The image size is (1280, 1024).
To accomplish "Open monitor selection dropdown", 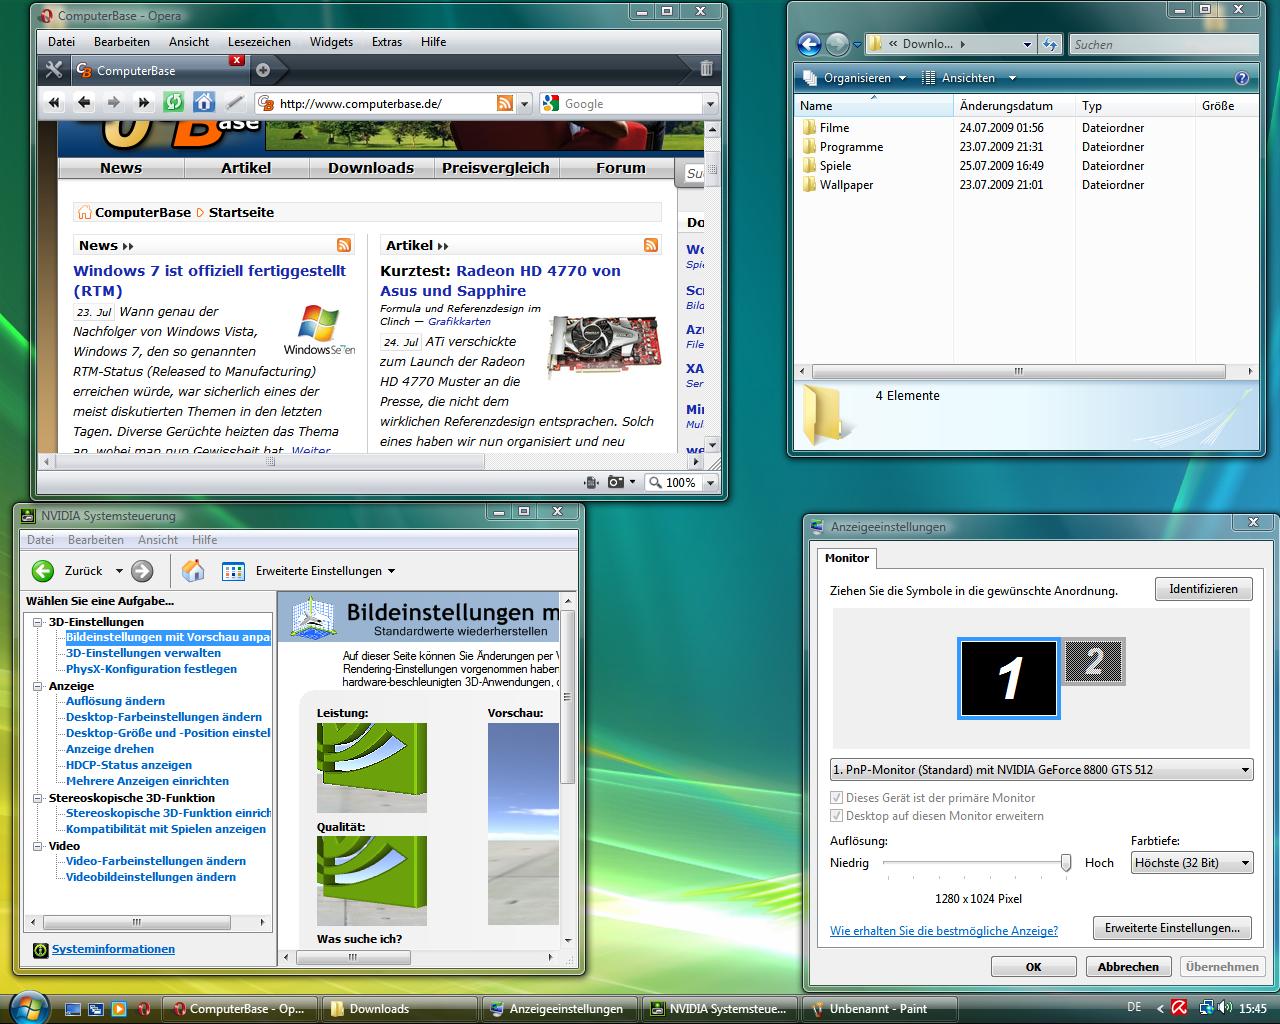I will [1245, 770].
